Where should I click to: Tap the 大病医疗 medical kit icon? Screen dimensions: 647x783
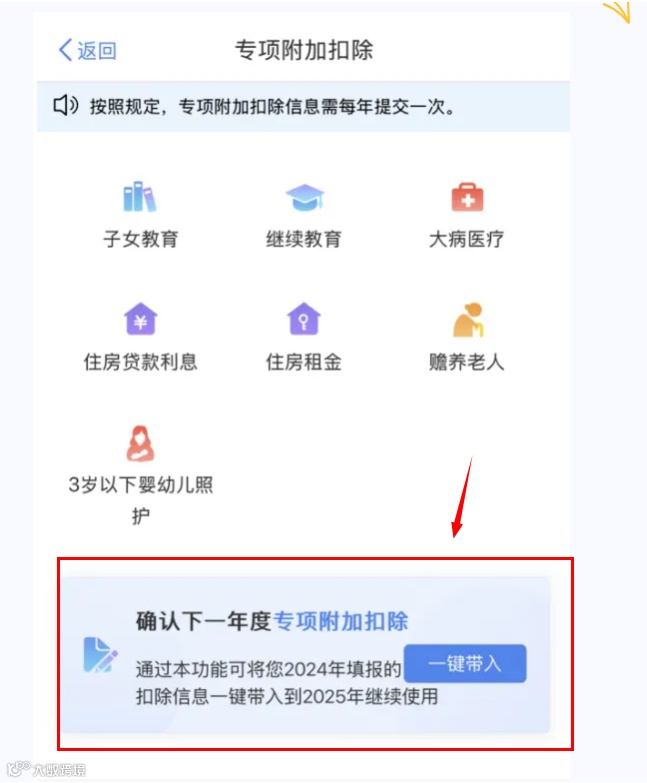pyautogui.click(x=467, y=197)
